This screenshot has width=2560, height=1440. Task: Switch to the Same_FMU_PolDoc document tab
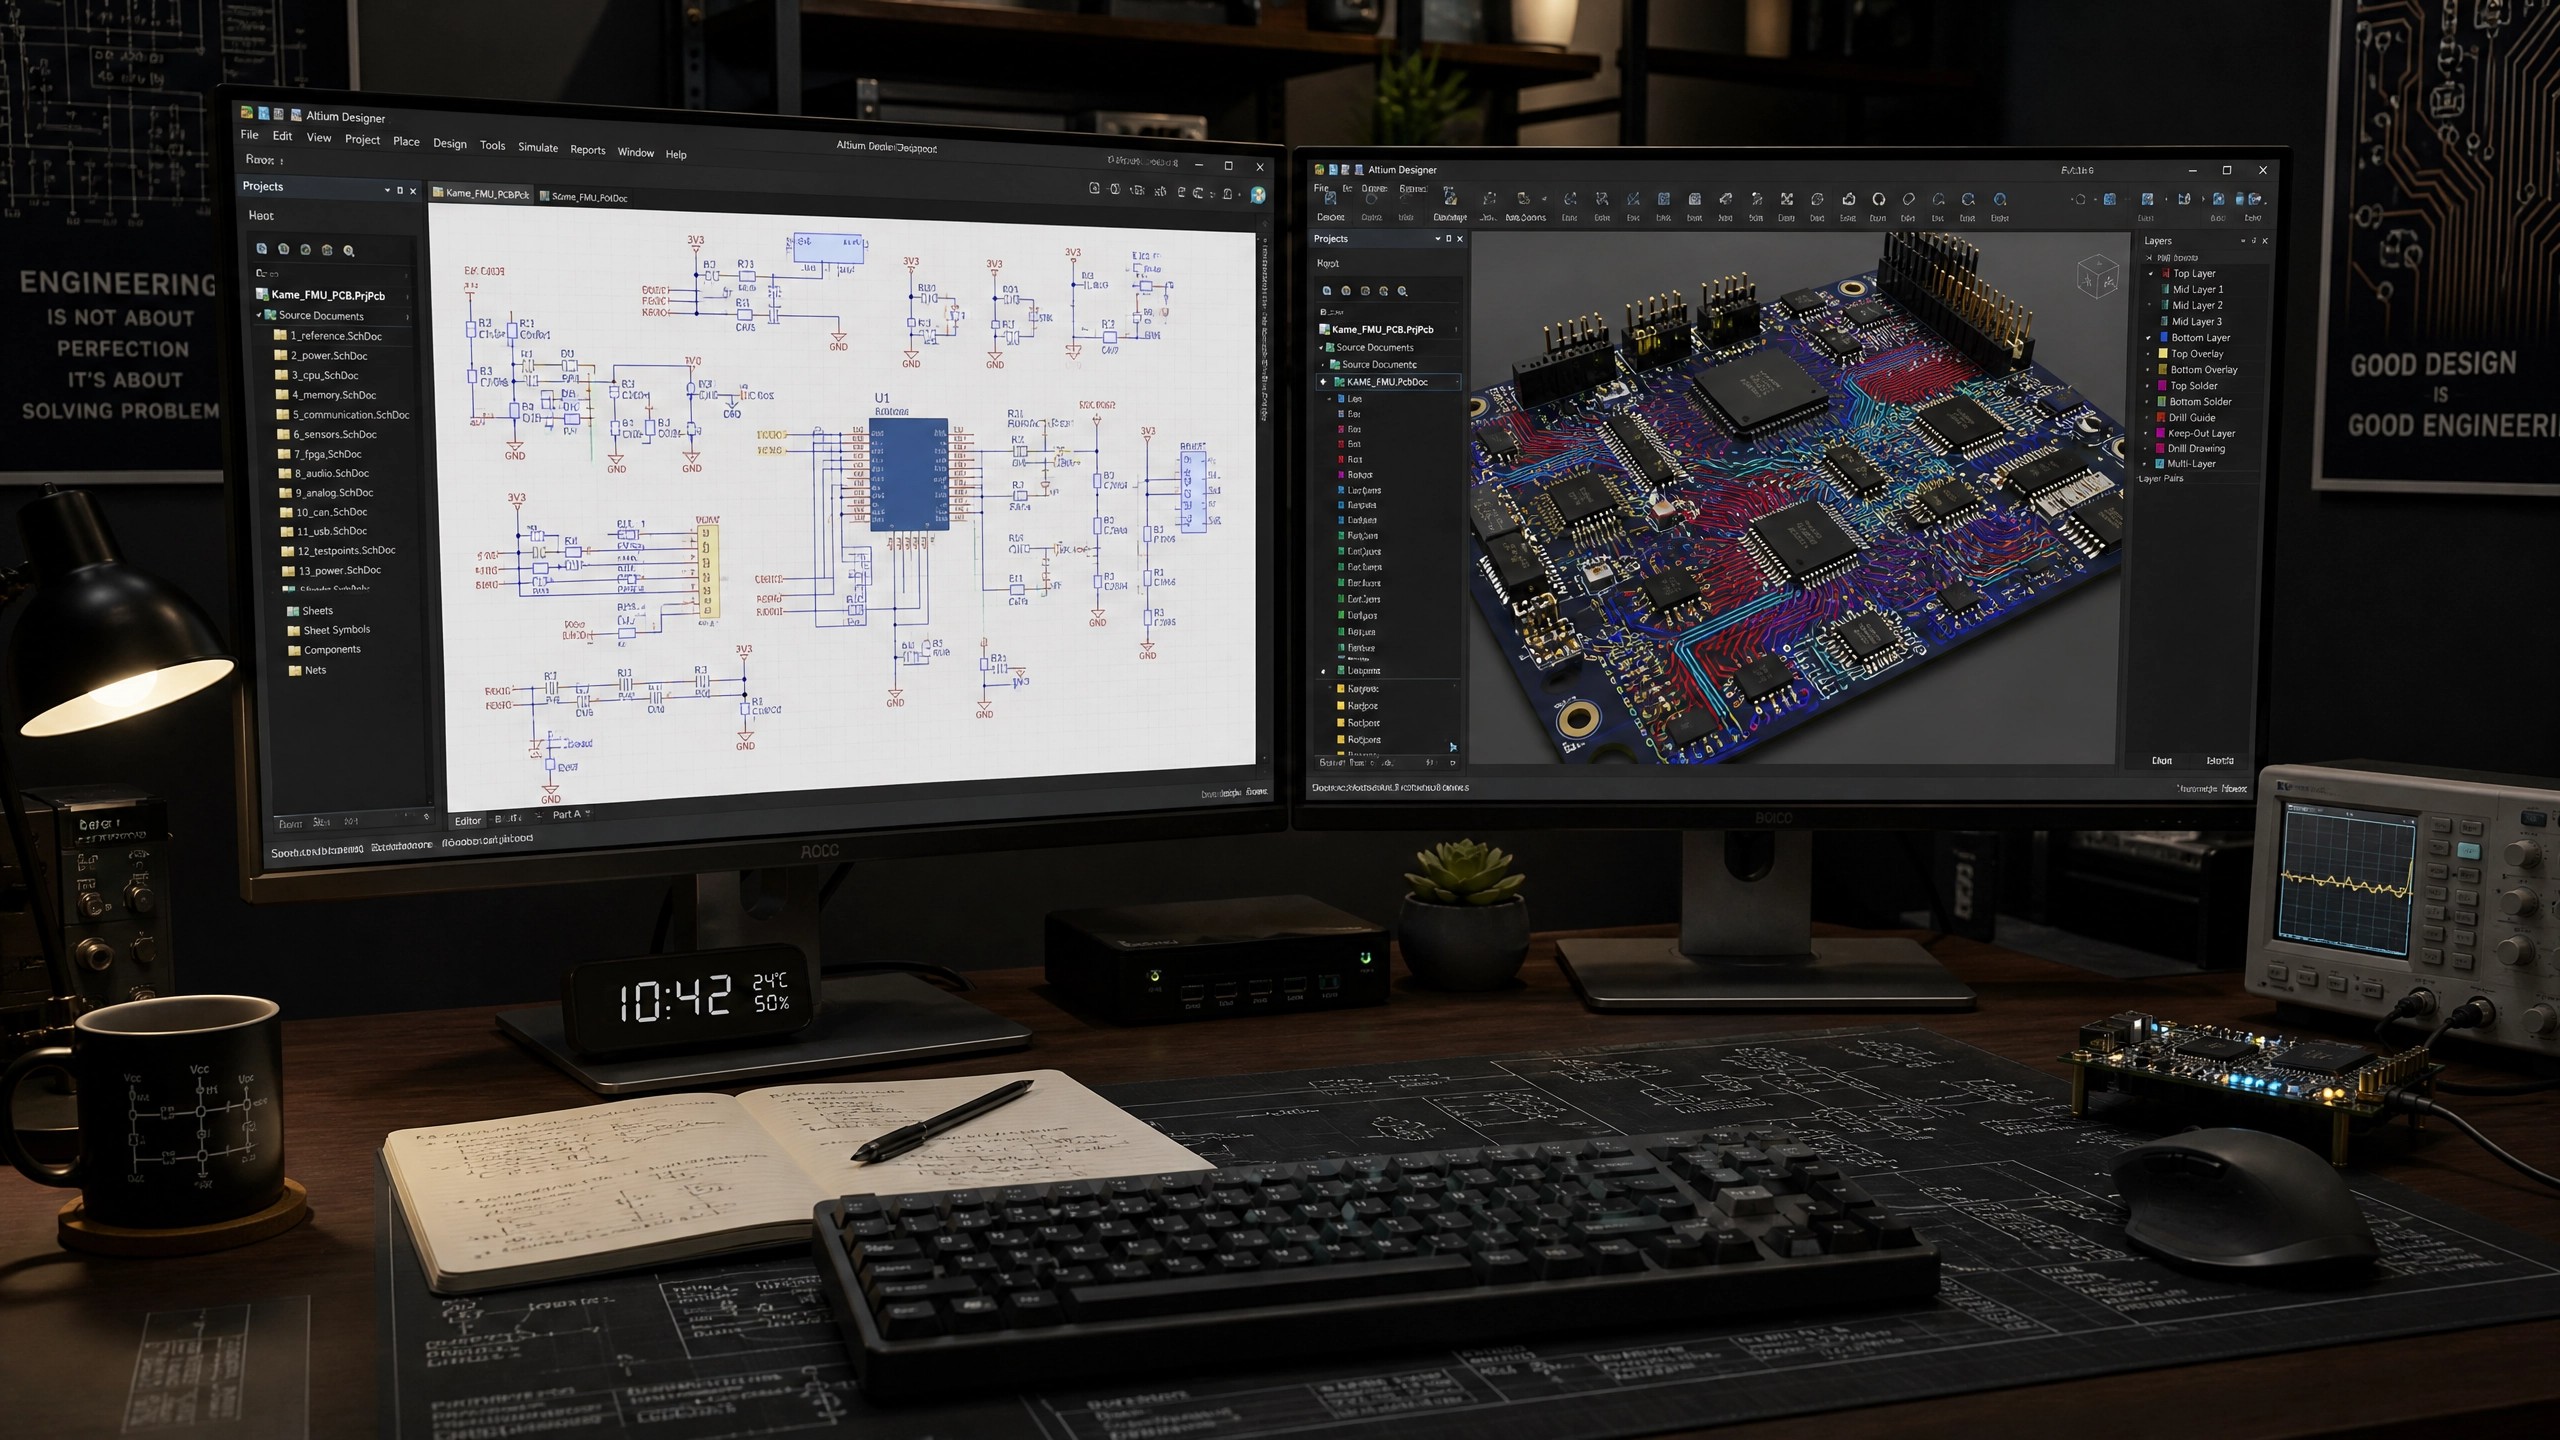(x=584, y=197)
